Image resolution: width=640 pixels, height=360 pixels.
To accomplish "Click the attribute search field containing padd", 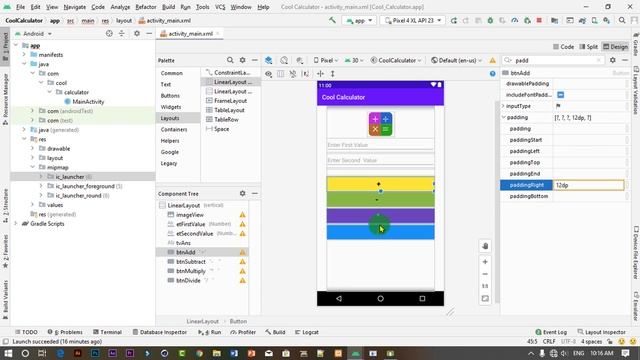I will tap(553, 60).
